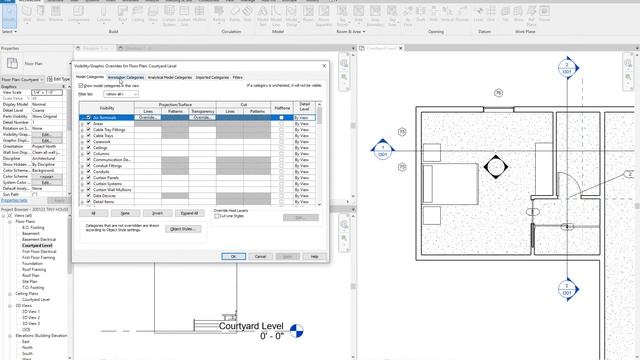Pick the Level datum tool

coord(478,14)
